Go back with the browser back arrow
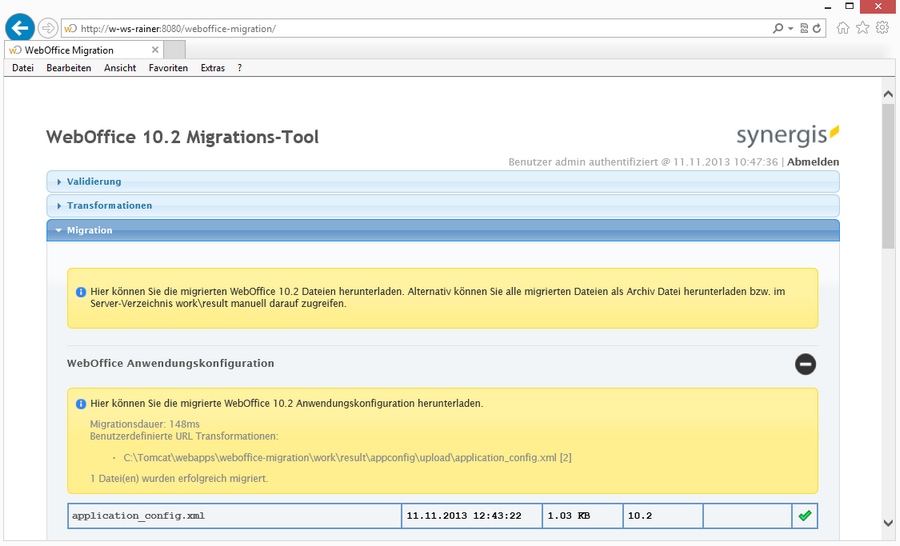Screen dimensions: 900x546 [x=20, y=28]
